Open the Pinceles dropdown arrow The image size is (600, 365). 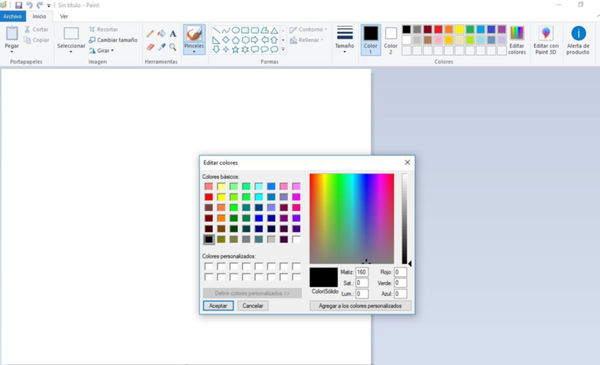[x=194, y=52]
